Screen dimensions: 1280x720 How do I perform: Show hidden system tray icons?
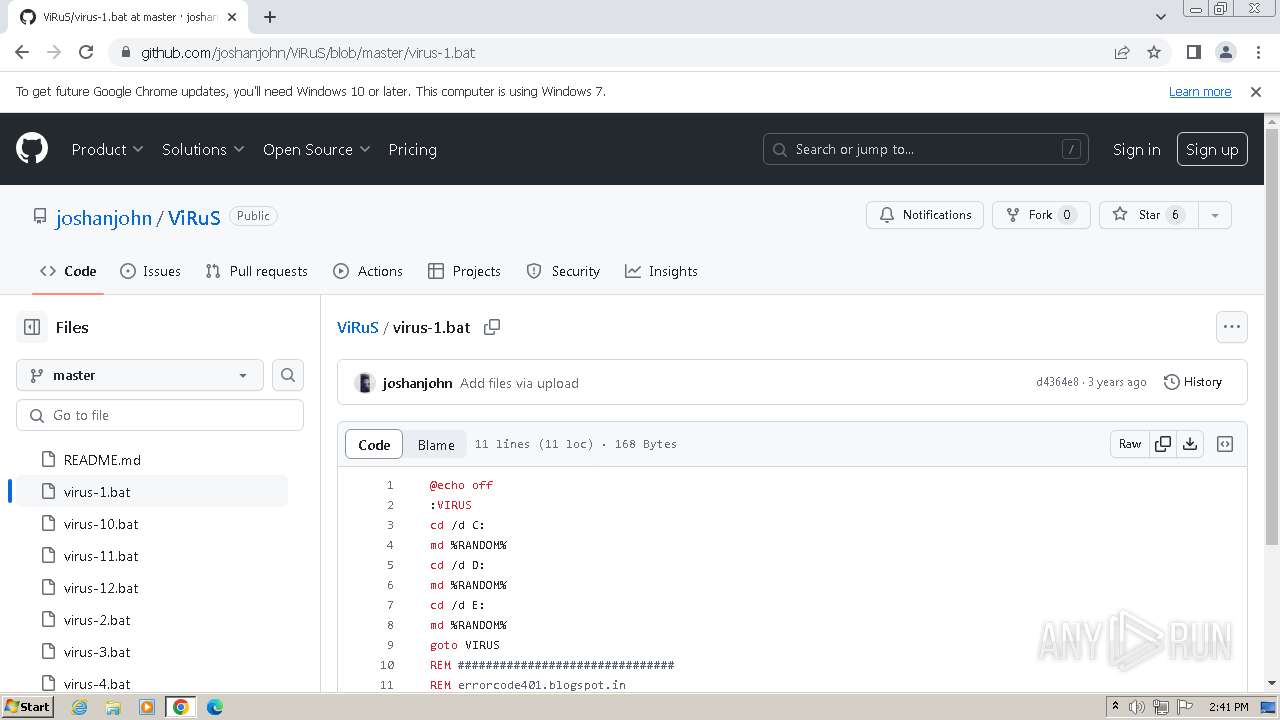(1115, 707)
